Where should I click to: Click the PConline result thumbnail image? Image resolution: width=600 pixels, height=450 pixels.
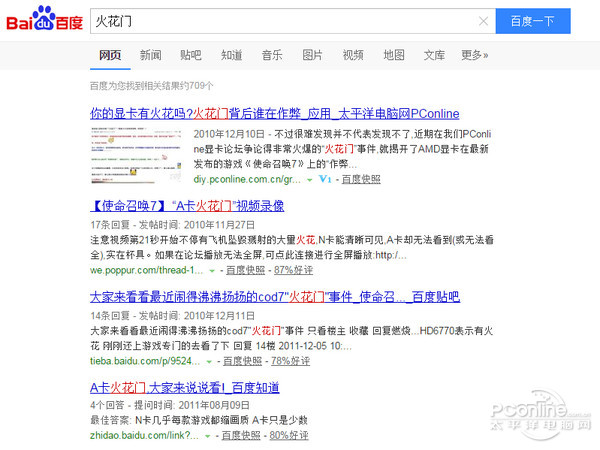[x=136, y=156]
